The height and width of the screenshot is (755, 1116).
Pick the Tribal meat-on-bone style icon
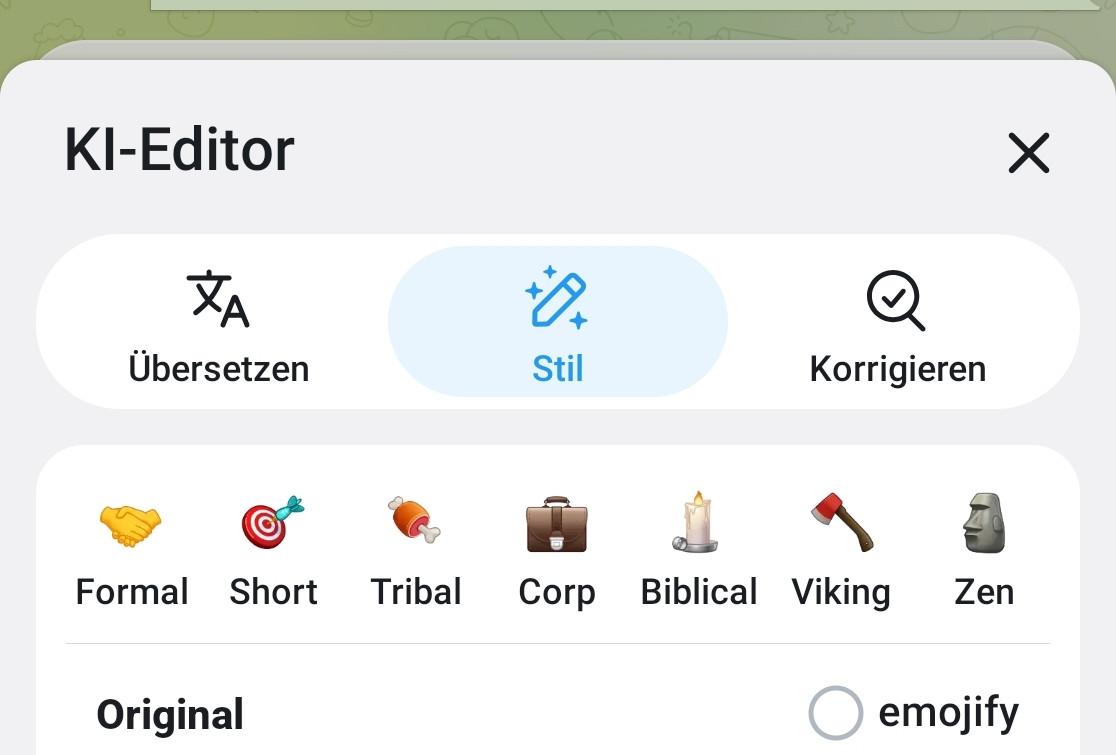point(415,521)
